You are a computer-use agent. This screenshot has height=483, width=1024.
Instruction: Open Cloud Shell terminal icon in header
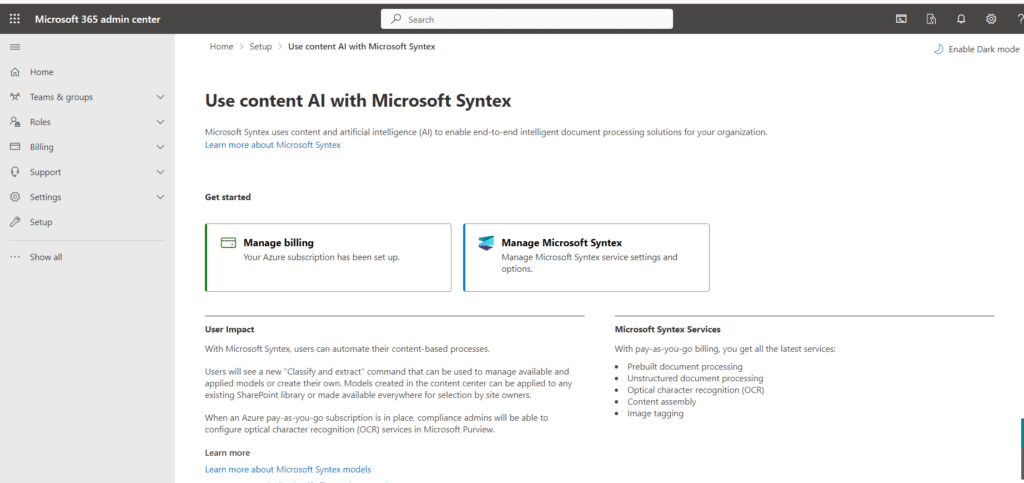pyautogui.click(x=901, y=19)
